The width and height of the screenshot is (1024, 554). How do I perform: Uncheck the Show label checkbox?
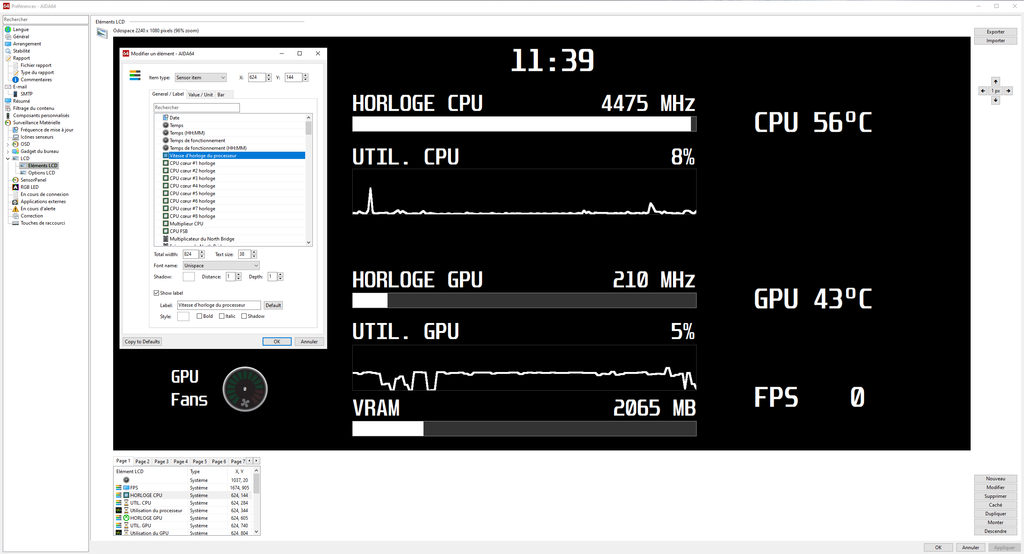pyautogui.click(x=156, y=293)
